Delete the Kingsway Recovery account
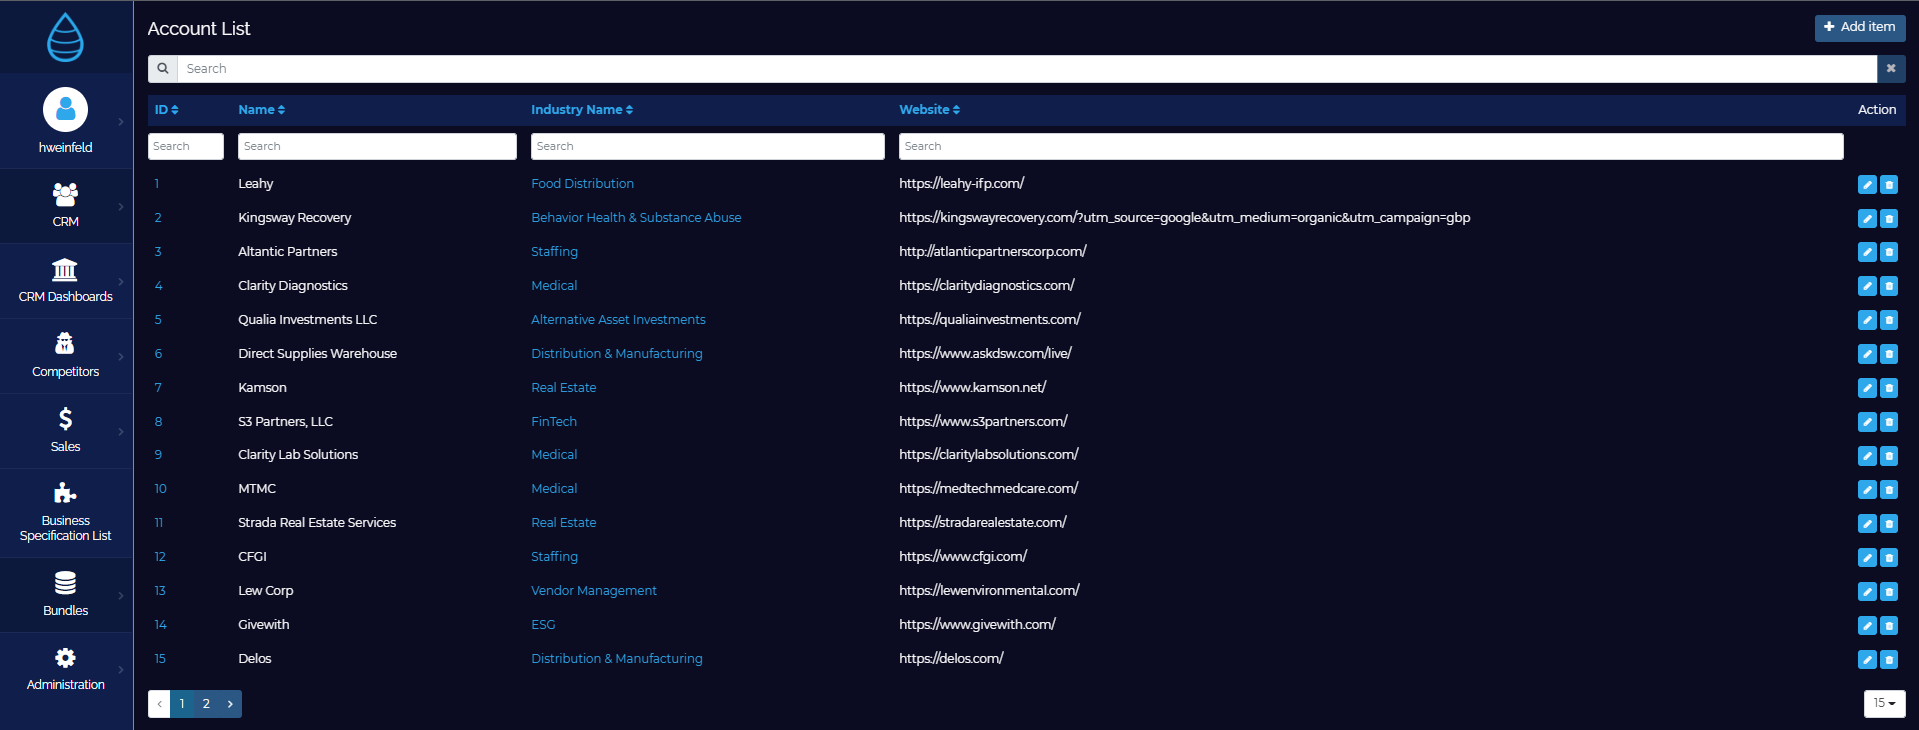1919x730 pixels. pos(1889,218)
